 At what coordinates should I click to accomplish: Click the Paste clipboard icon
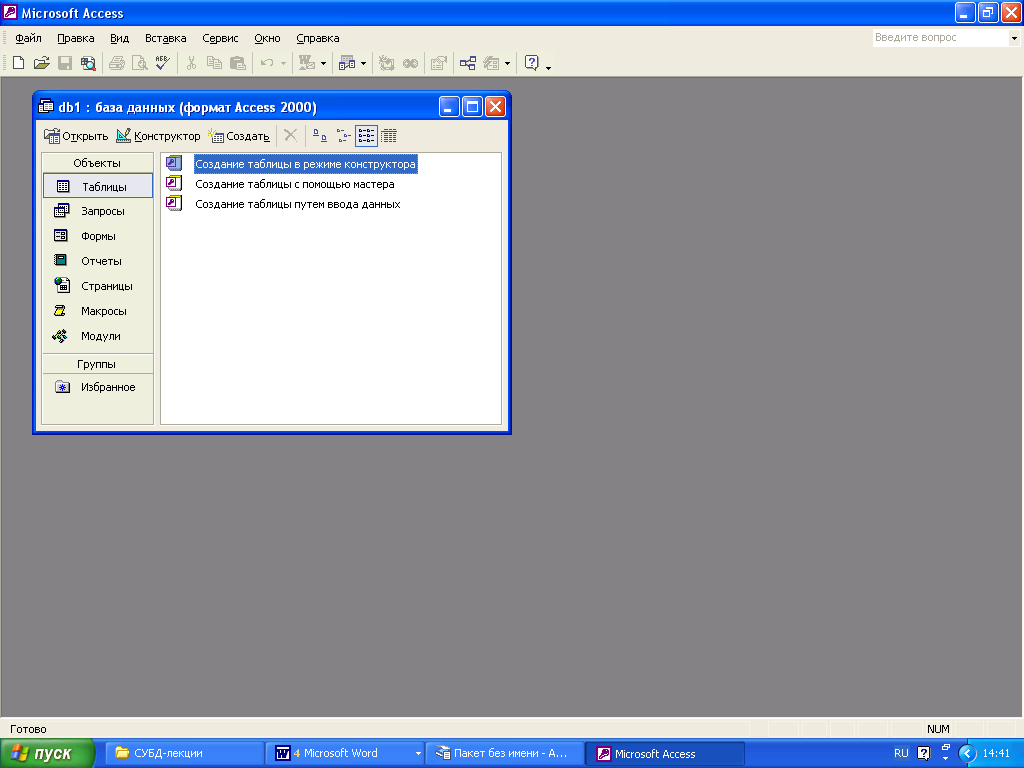[238, 63]
